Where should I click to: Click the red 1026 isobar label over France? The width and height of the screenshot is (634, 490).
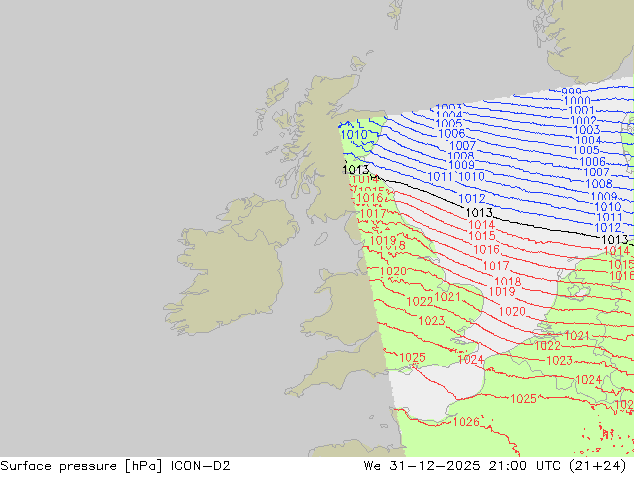click(x=466, y=422)
